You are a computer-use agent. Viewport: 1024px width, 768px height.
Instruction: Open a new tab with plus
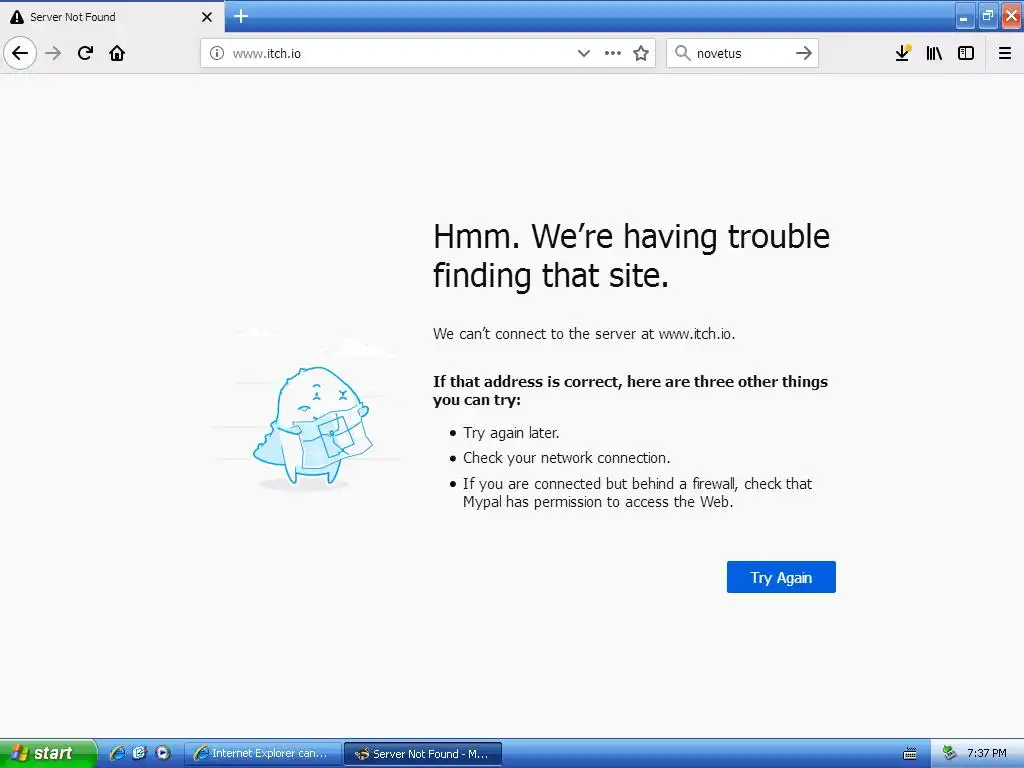(x=241, y=16)
